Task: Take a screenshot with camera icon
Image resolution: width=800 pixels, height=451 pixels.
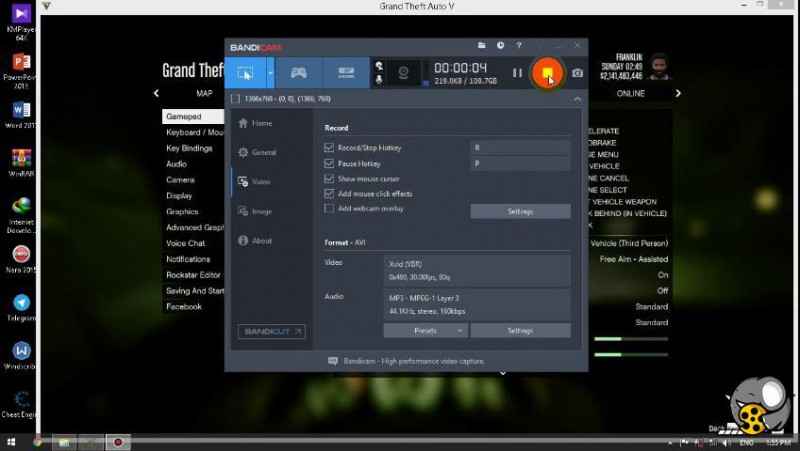Action: pyautogui.click(x=577, y=73)
